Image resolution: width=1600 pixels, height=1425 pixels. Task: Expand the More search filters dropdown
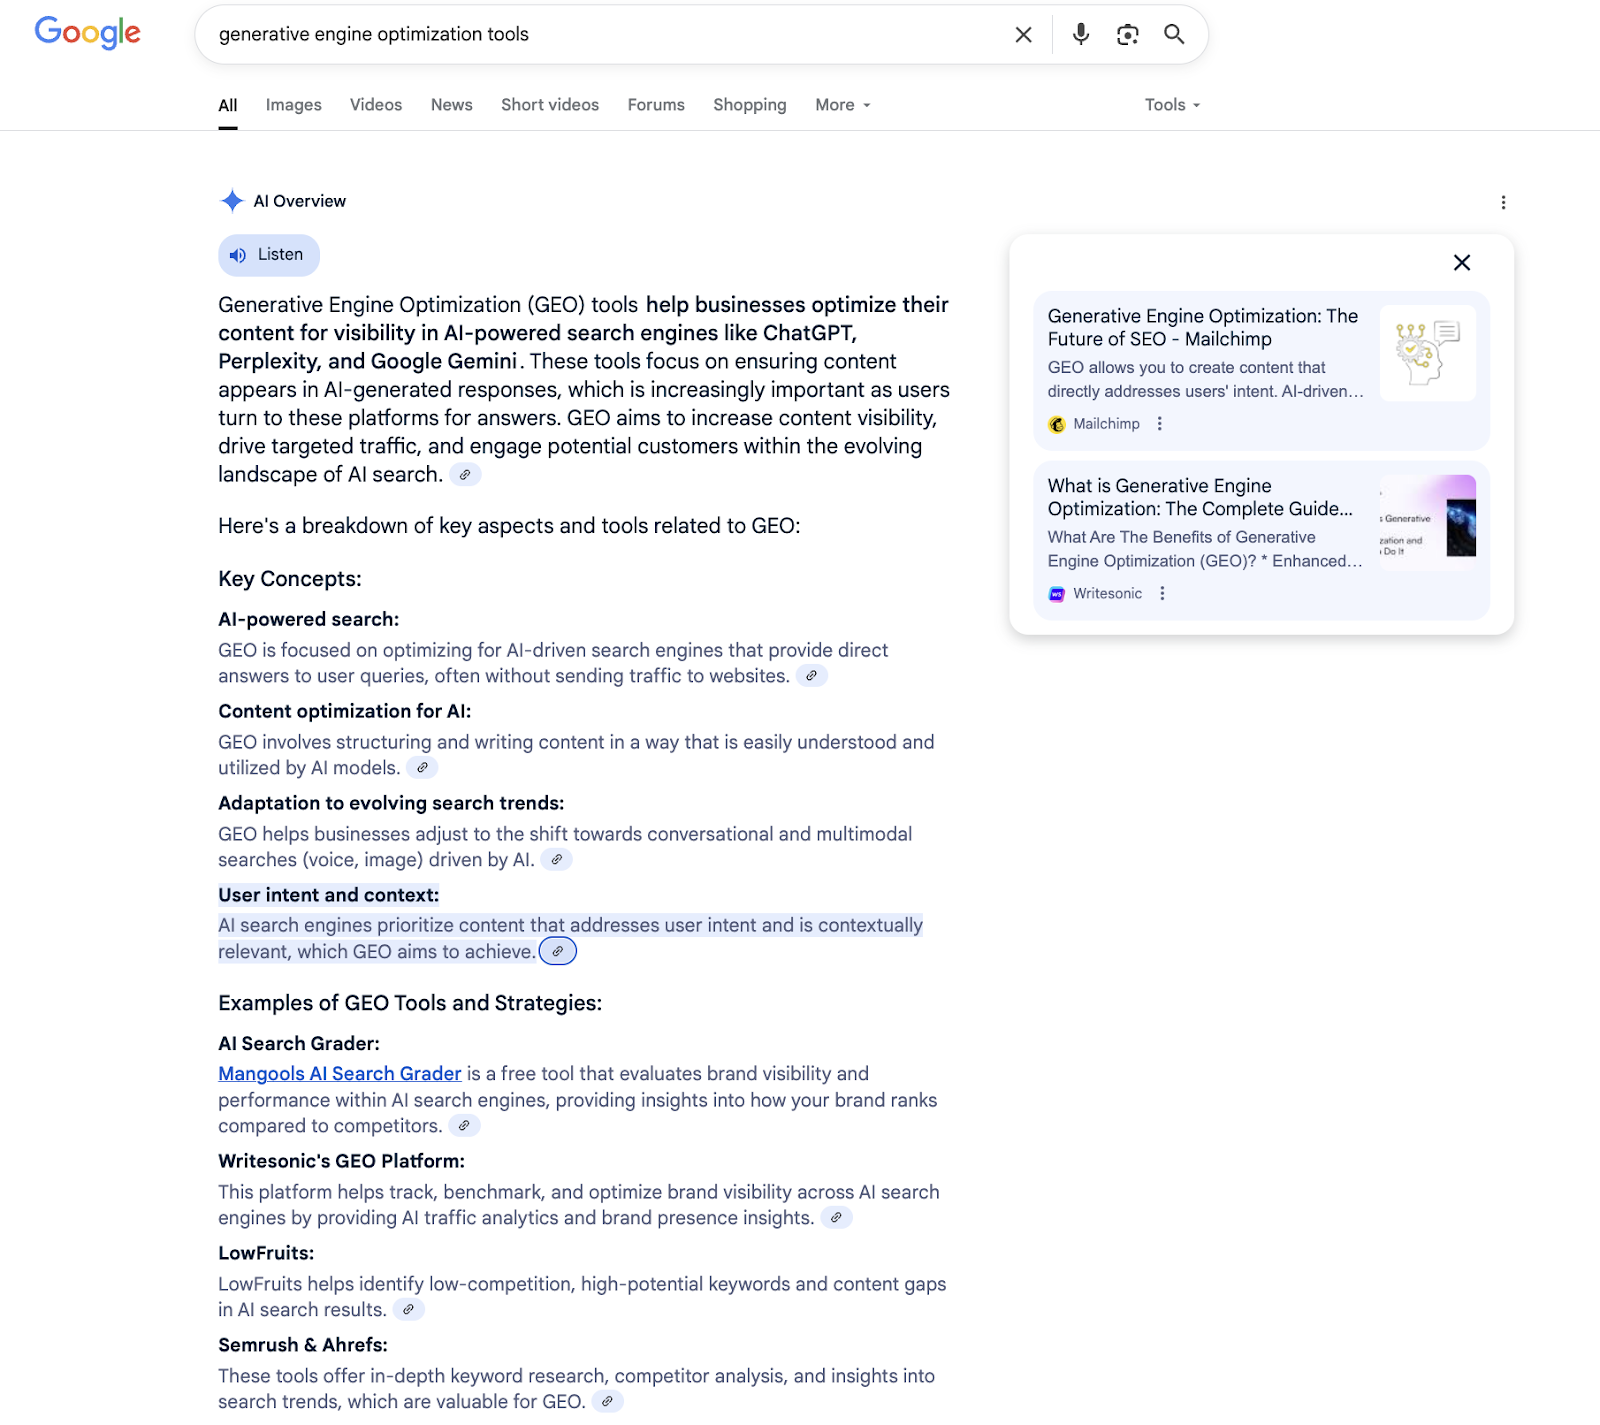843,105
